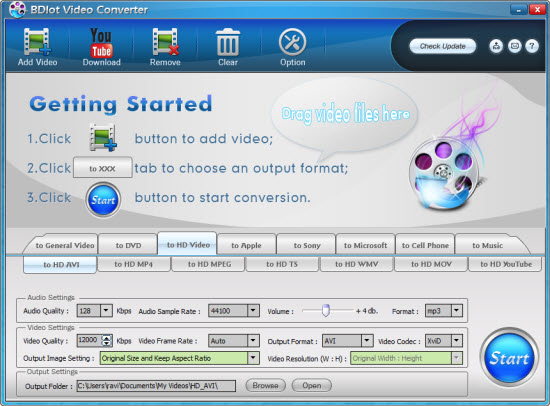Screen dimensions: 550x406
Task: Click the 'to XXX' sample tab button
Action: 102,168
